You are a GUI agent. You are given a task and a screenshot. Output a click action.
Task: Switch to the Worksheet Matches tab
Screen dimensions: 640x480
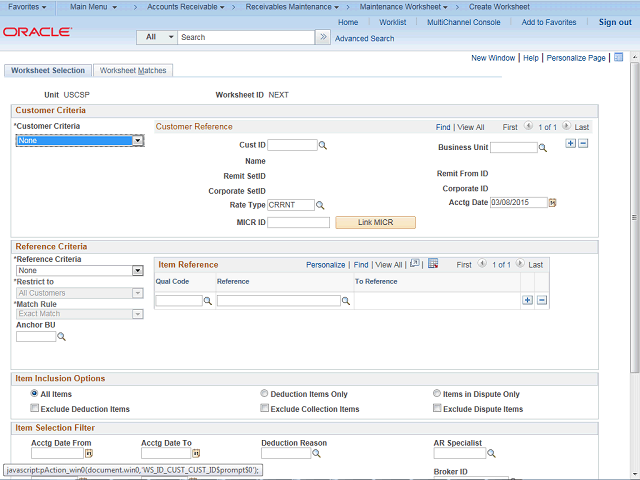click(x=133, y=71)
